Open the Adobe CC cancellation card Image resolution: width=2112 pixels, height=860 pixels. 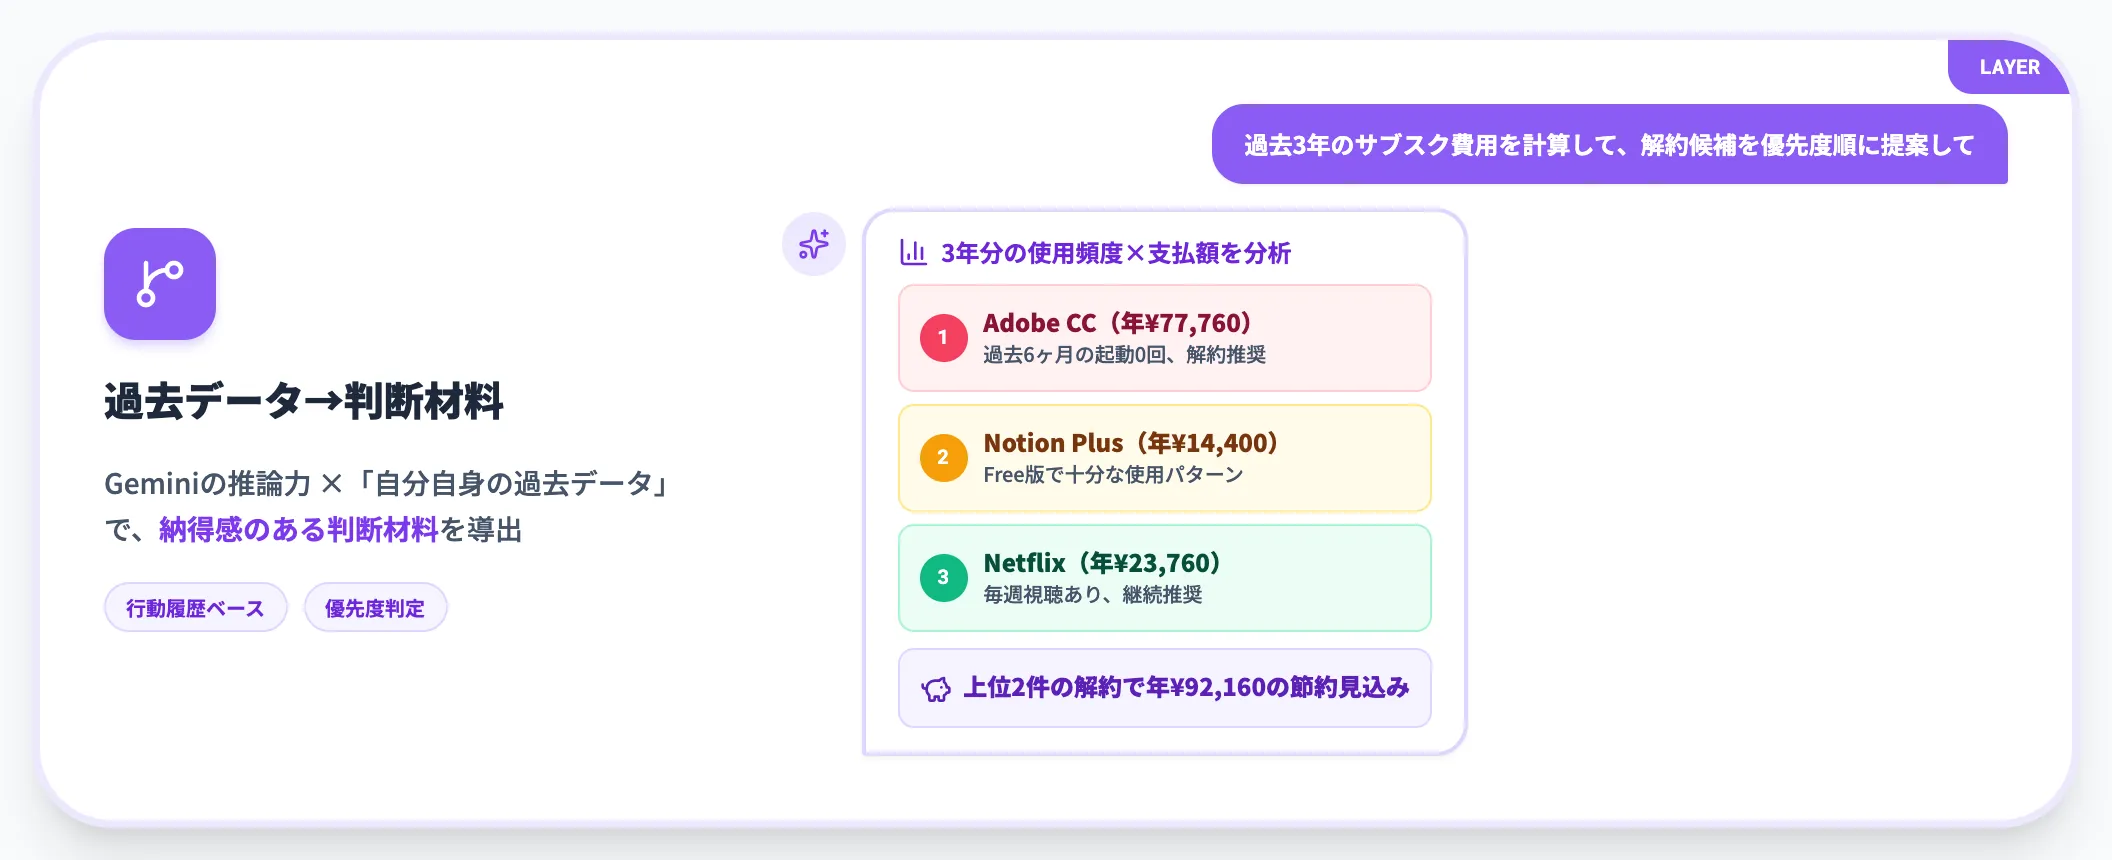(x=1165, y=338)
